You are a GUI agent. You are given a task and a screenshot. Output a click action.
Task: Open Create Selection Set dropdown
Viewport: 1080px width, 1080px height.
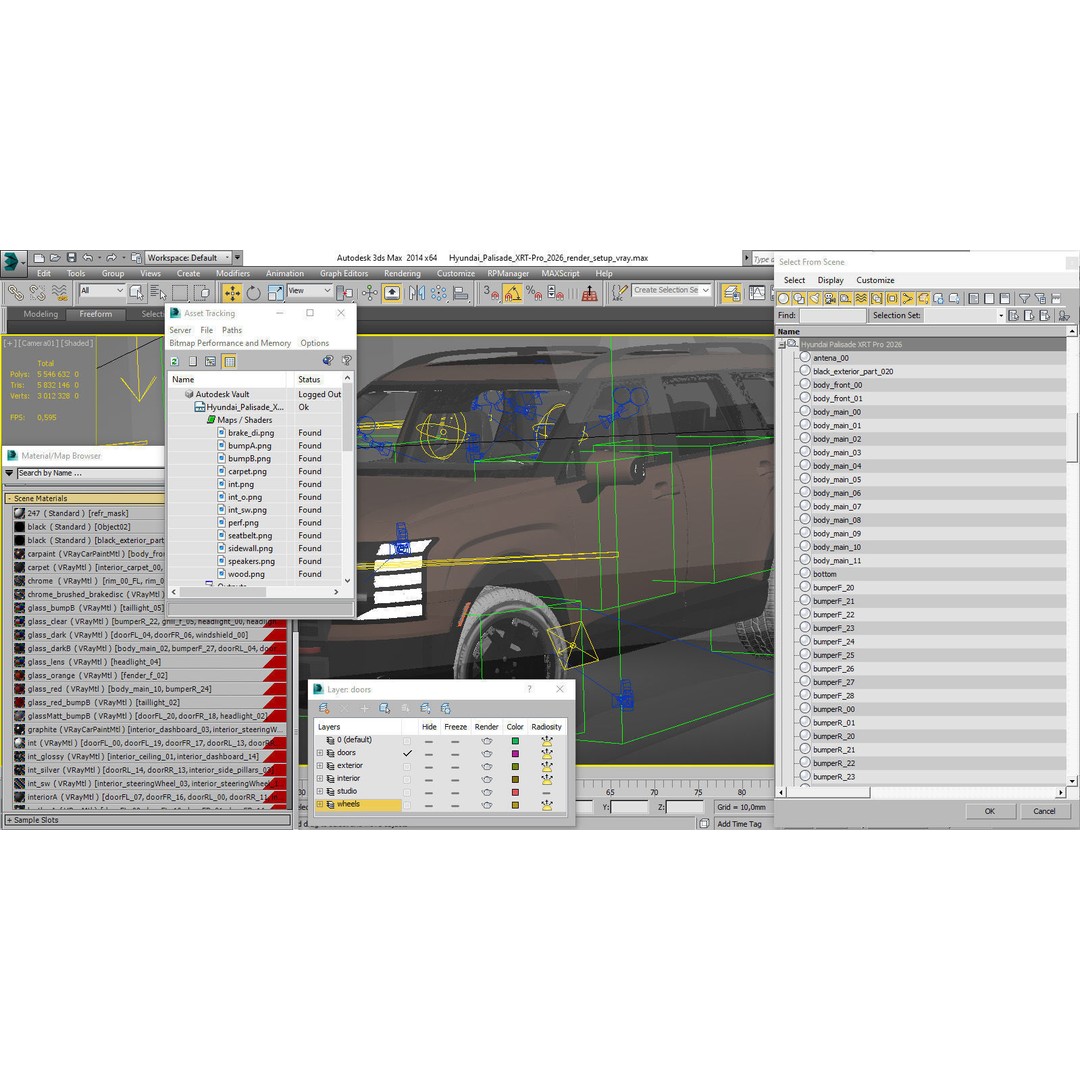(x=671, y=290)
